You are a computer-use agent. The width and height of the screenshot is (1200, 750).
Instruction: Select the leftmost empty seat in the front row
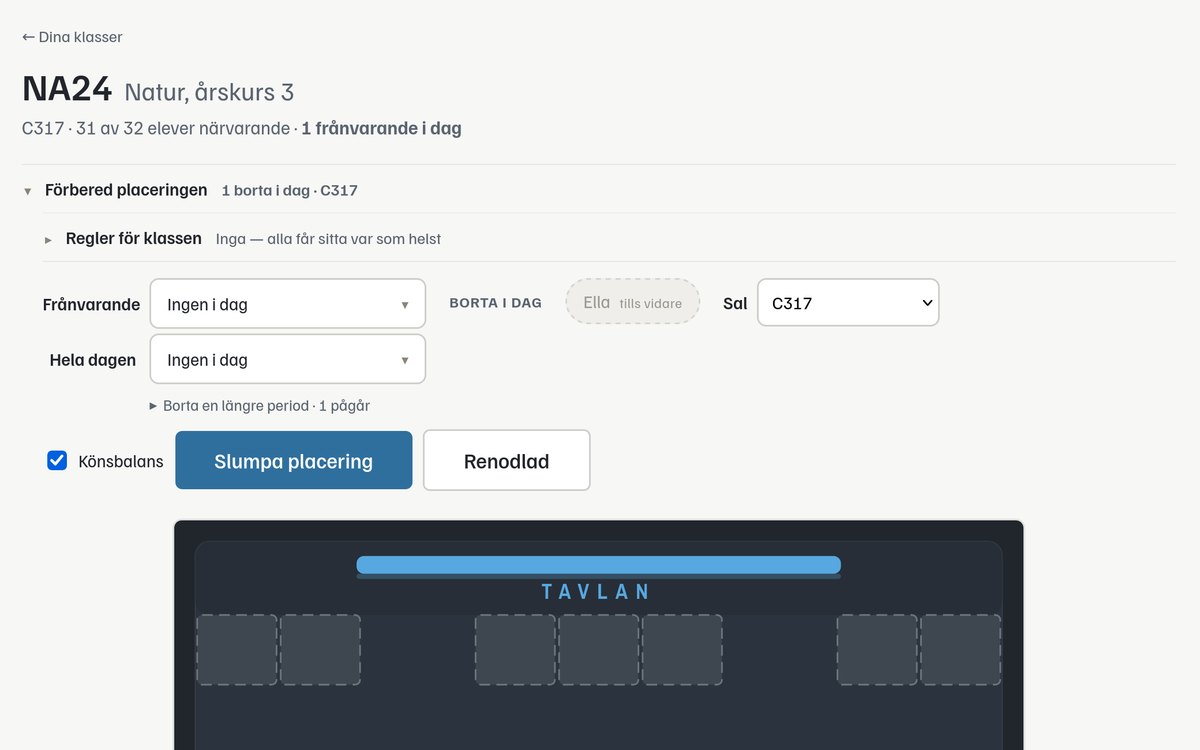coord(237,650)
